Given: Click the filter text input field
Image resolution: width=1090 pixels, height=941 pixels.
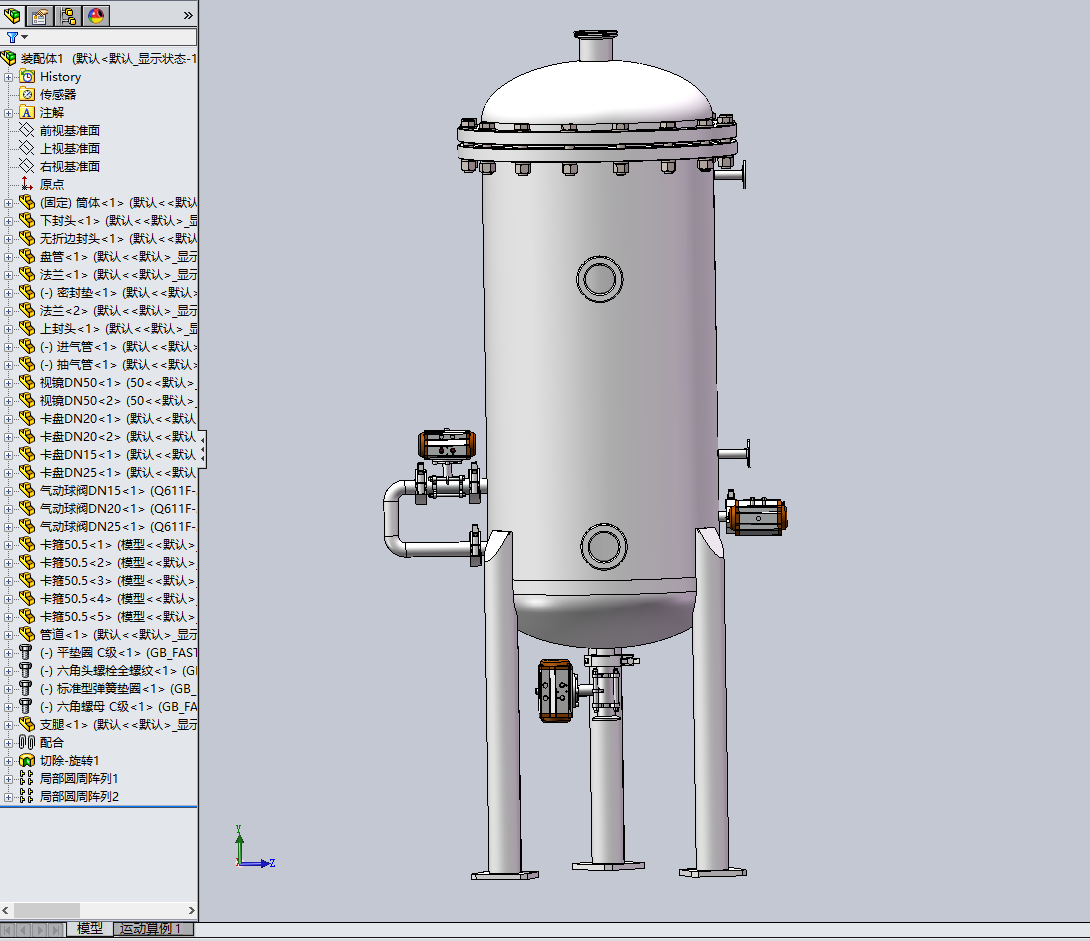Looking at the screenshot, I should click(x=113, y=37).
